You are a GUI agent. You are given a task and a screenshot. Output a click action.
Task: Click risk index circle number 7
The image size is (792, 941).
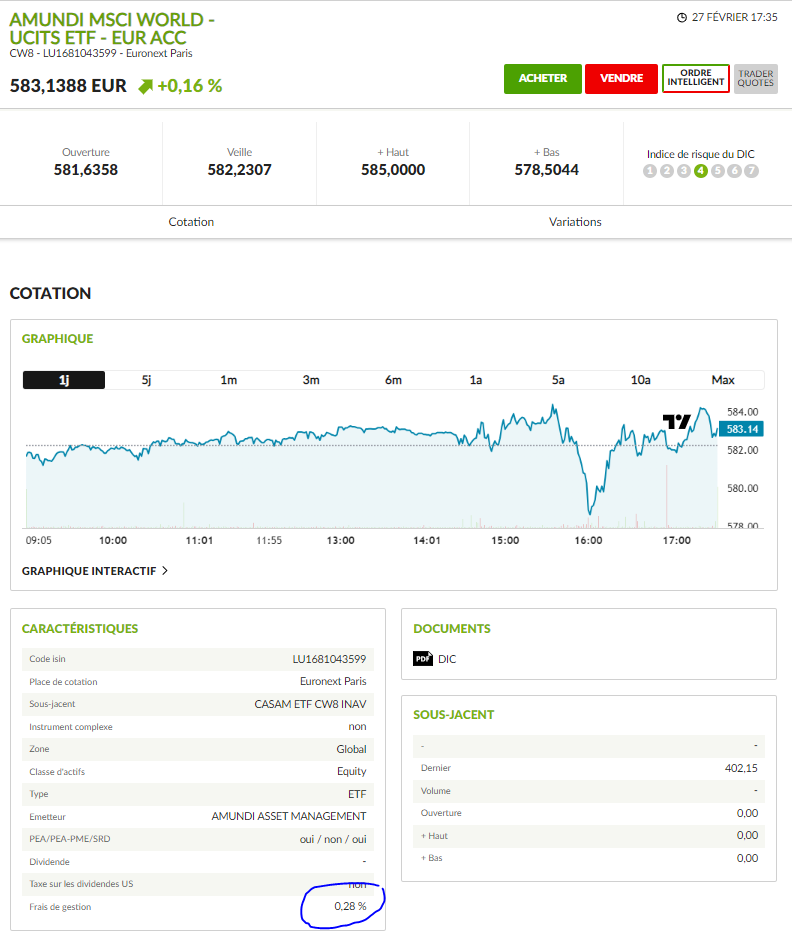coord(752,171)
